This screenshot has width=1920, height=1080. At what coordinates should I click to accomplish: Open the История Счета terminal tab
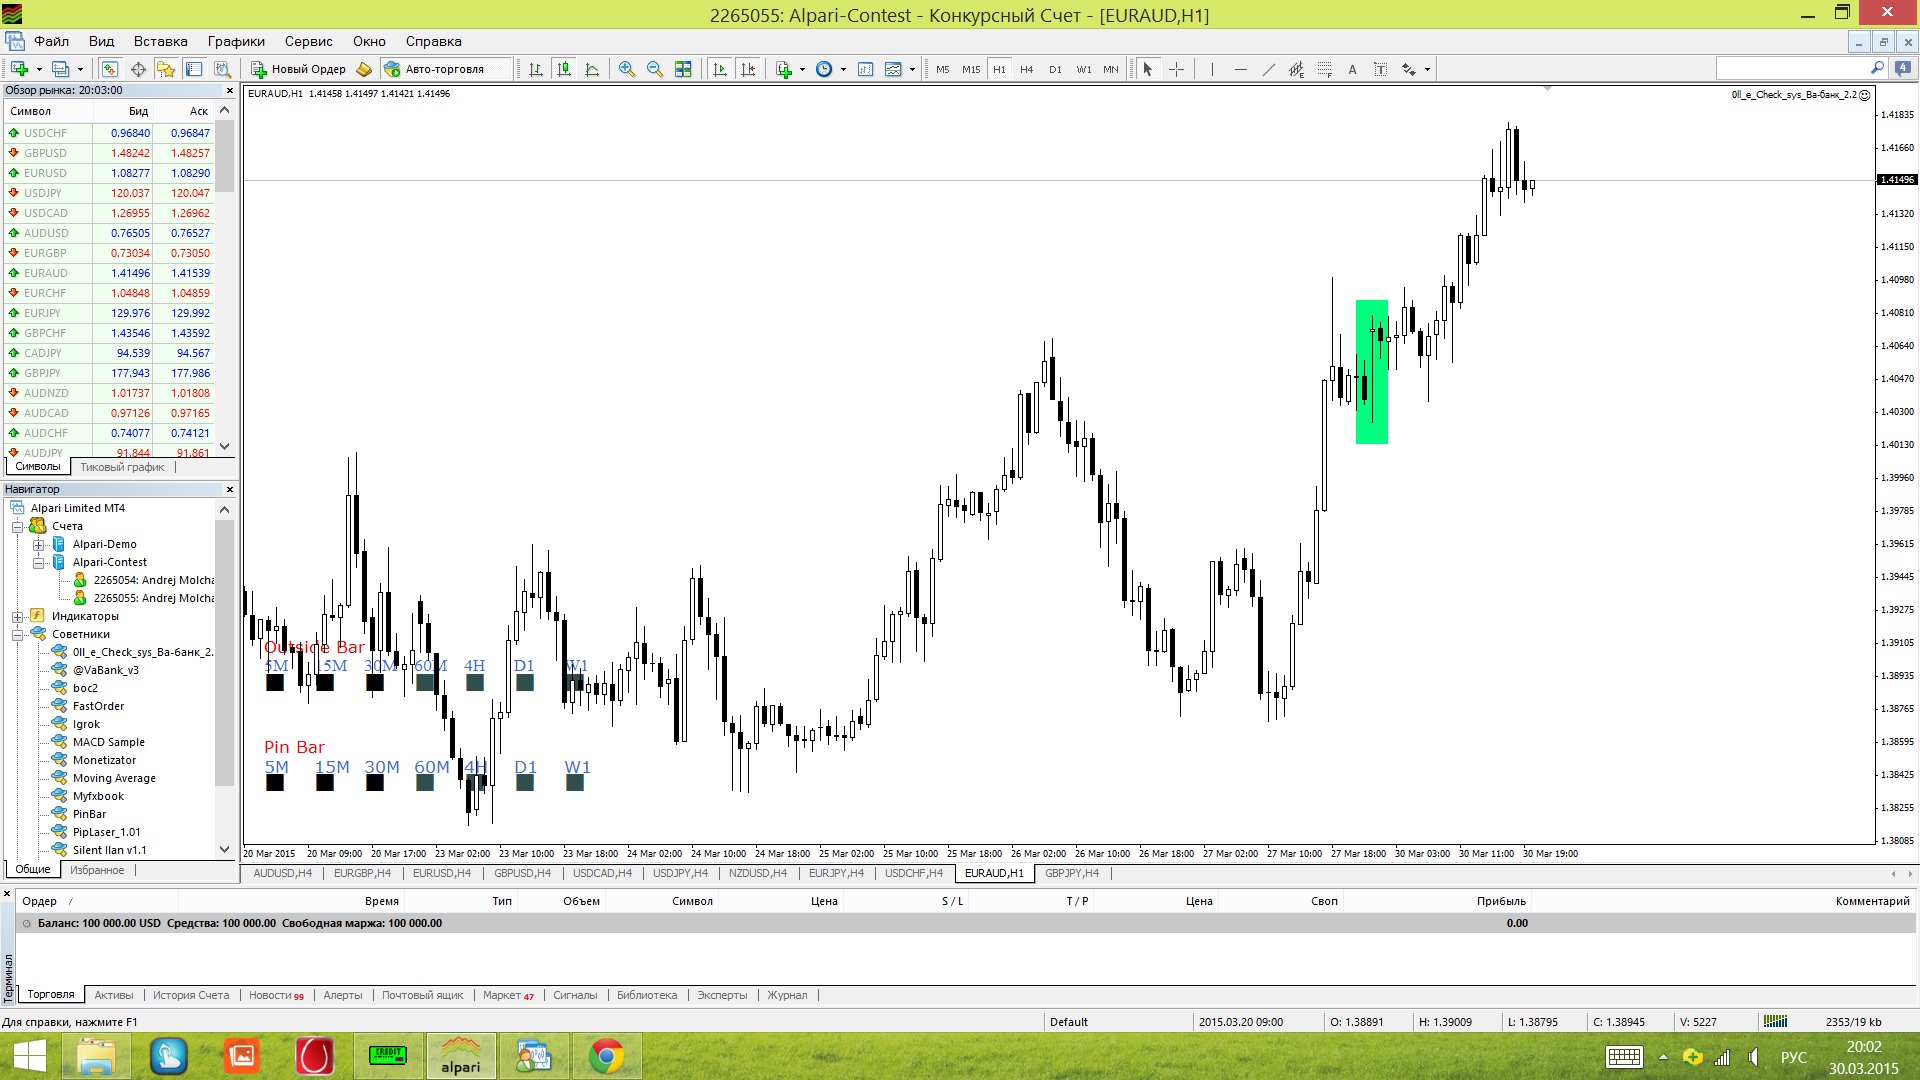tap(191, 995)
